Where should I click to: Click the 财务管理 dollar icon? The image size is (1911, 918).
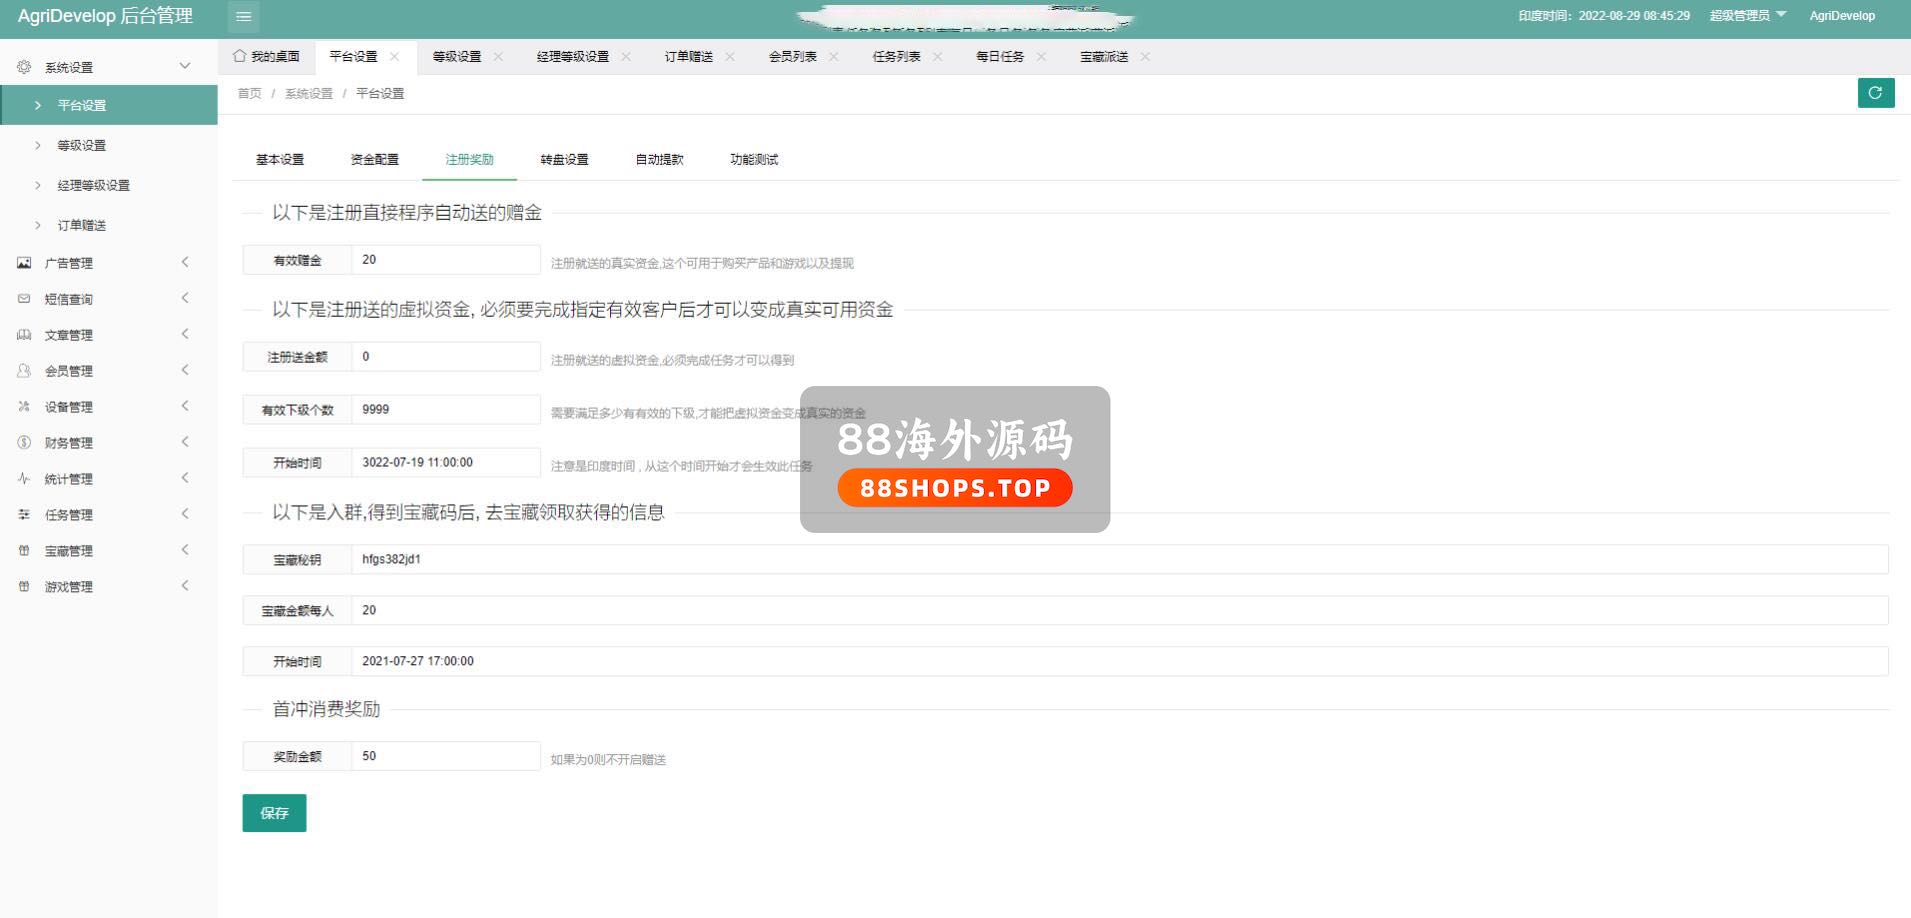(x=24, y=443)
